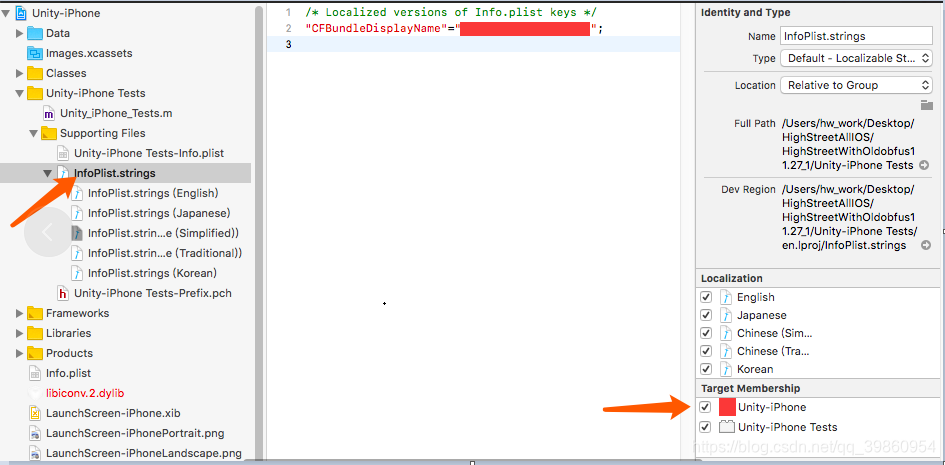This screenshot has width=945, height=465.
Task: Click the Name field showing InfoPlist.strings
Action: pos(856,36)
